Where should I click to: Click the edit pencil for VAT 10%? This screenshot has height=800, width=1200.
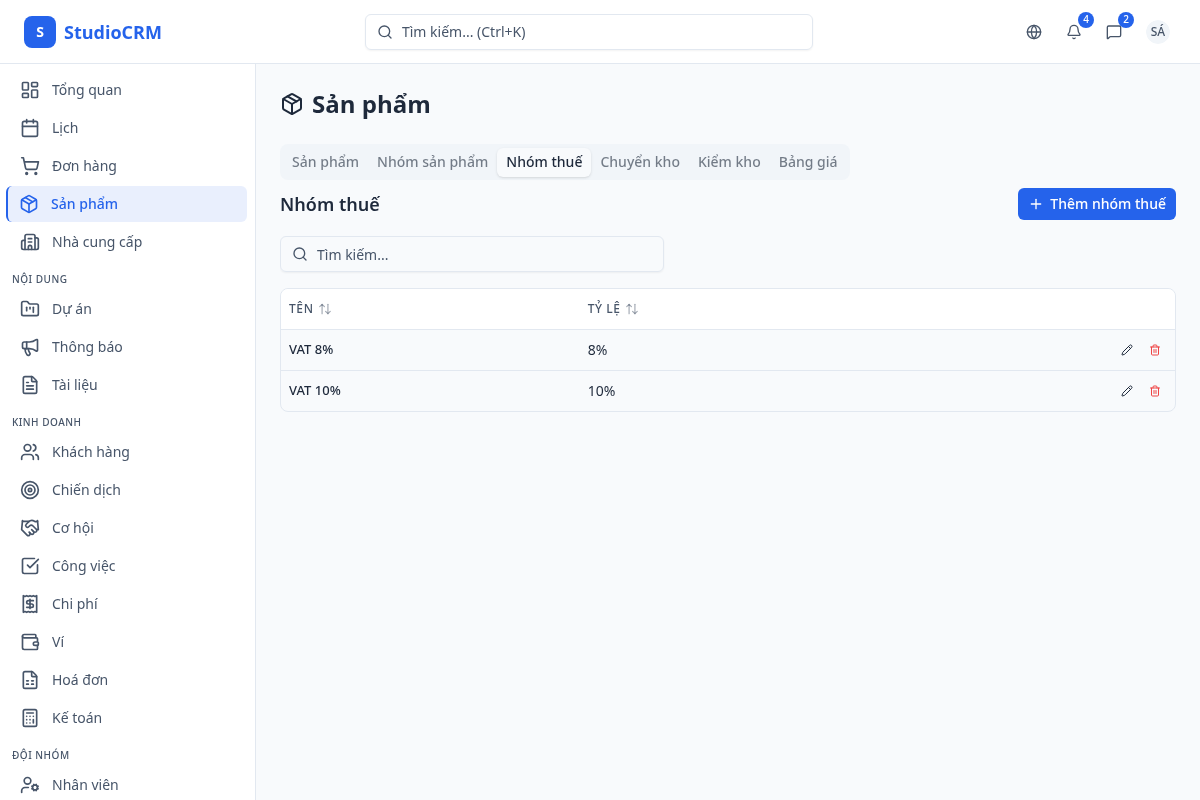pos(1127,391)
